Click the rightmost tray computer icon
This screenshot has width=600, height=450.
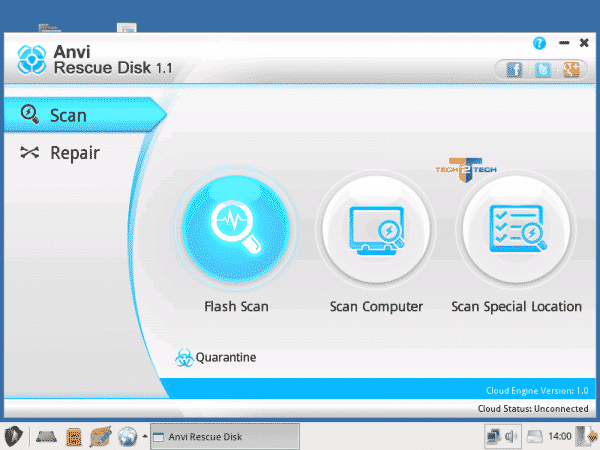point(587,436)
